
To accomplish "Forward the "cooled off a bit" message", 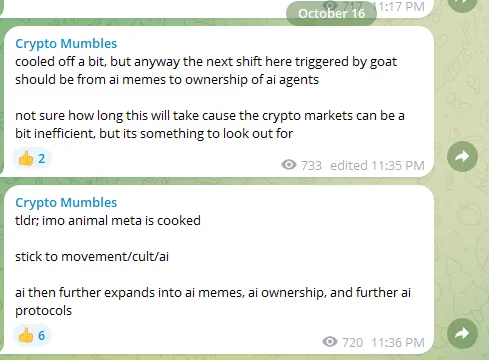I will 462,157.
